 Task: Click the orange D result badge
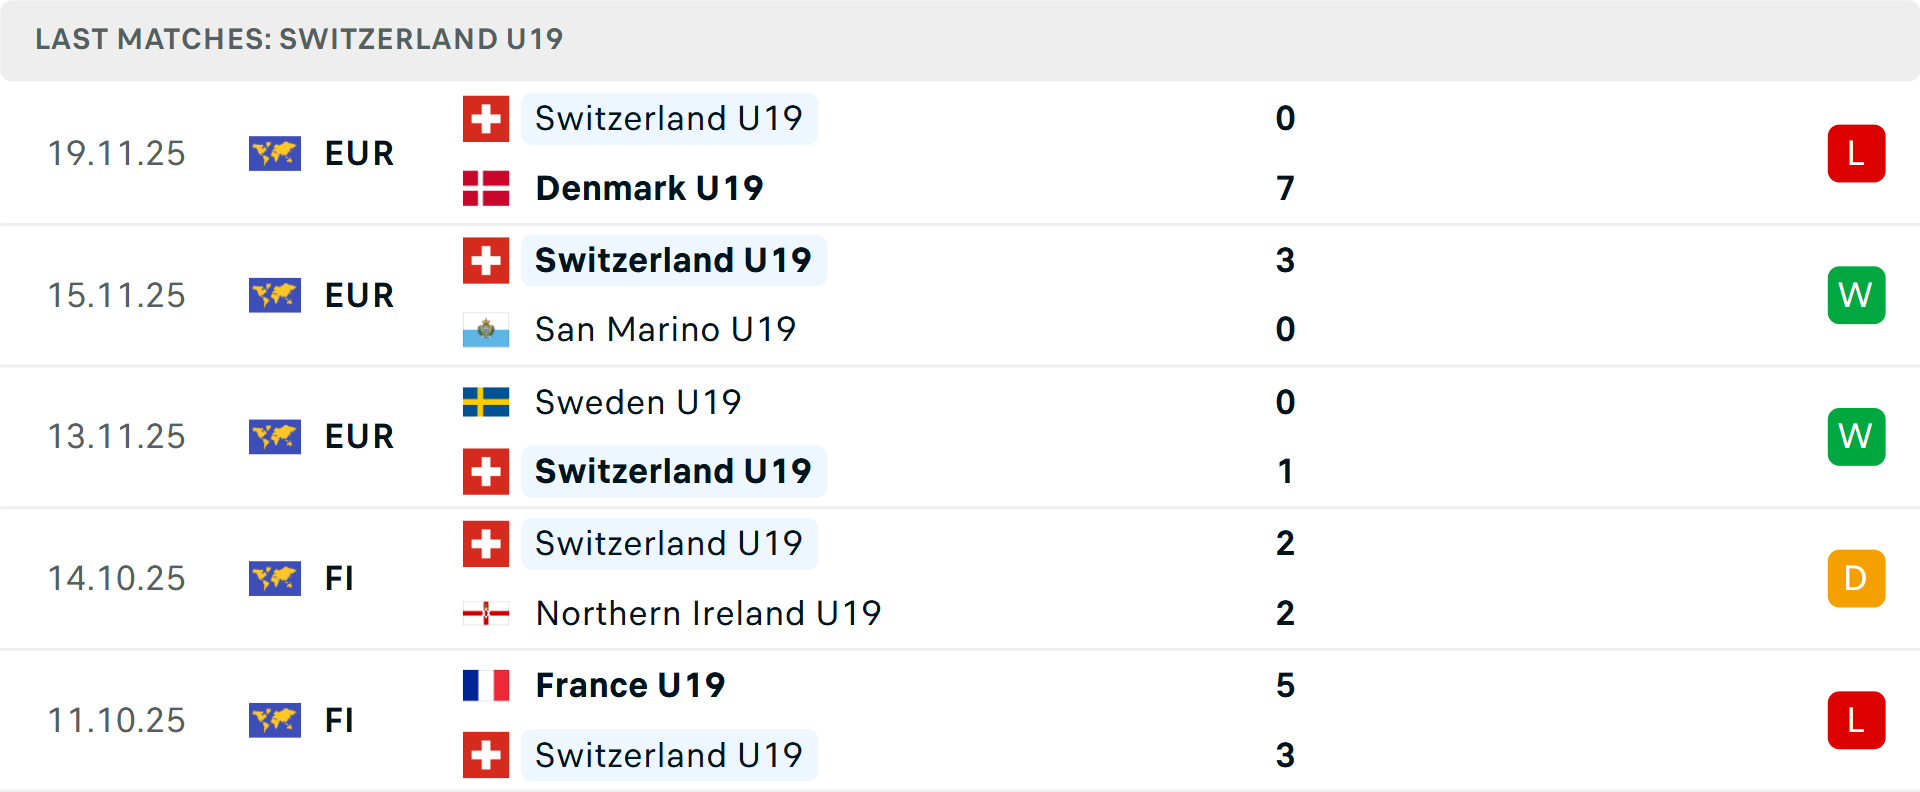[1856, 578]
